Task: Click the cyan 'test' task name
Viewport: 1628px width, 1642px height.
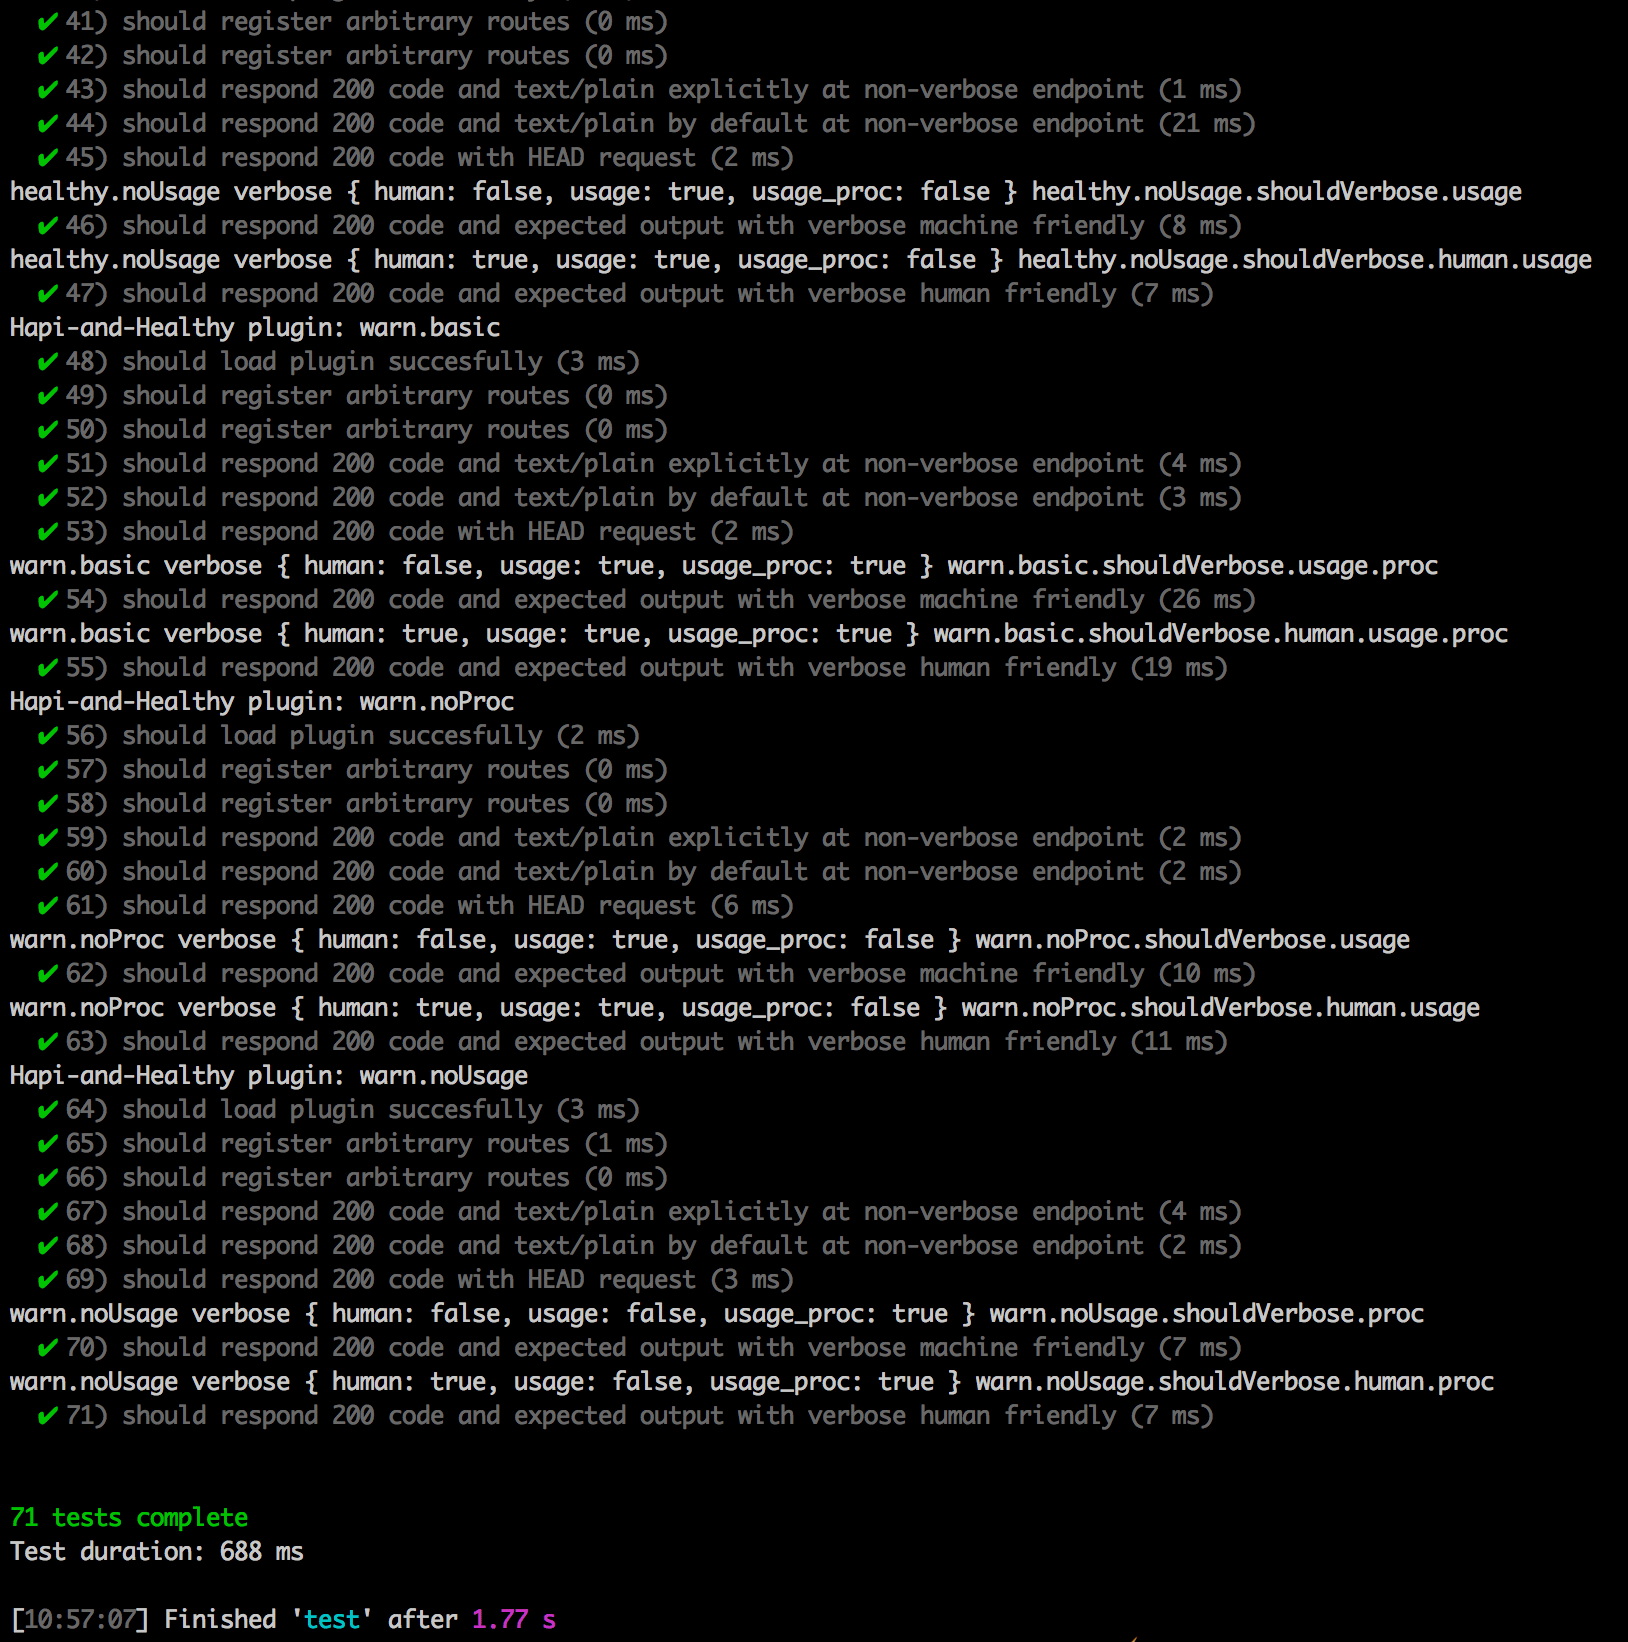Action: (331, 1619)
